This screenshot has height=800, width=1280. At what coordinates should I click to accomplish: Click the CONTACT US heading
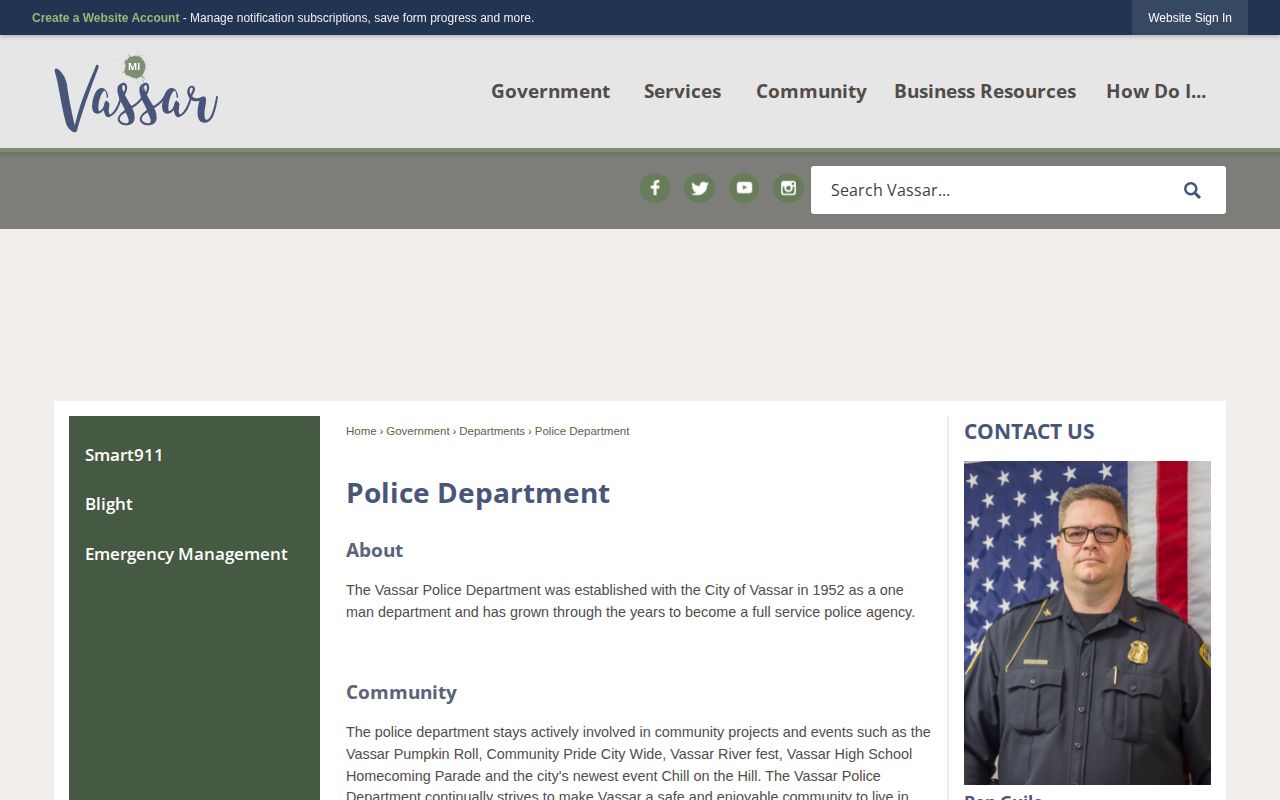[1029, 432]
